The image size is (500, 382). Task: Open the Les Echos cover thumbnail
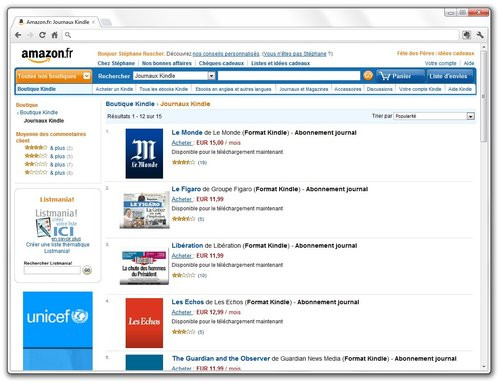(x=144, y=323)
